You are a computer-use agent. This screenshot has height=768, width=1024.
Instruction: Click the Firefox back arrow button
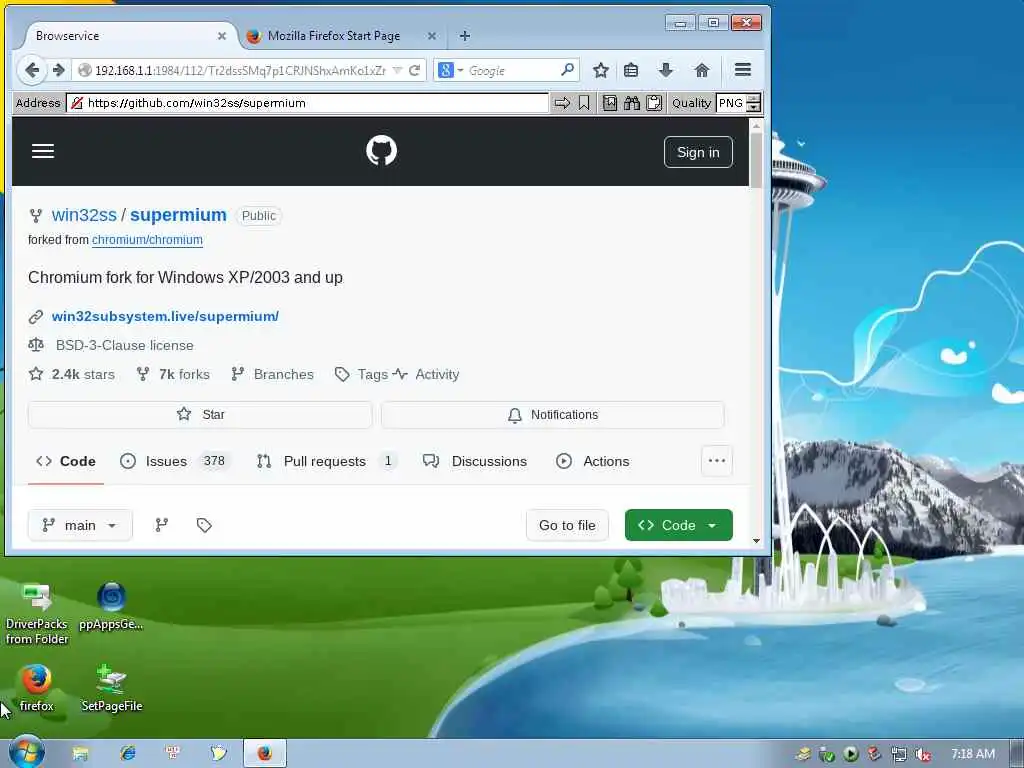click(31, 70)
